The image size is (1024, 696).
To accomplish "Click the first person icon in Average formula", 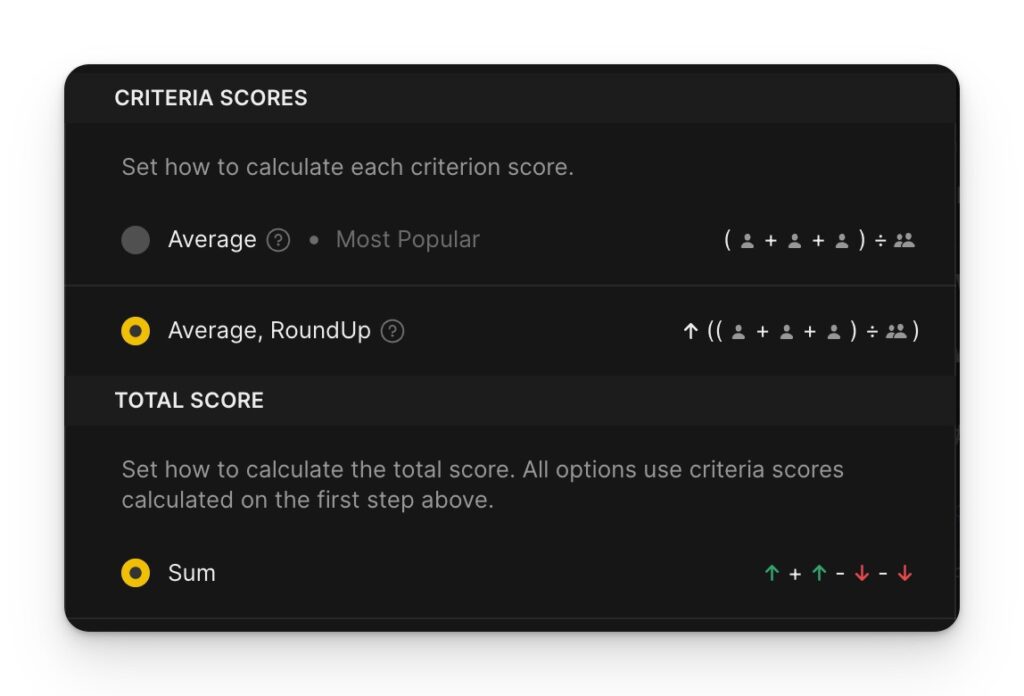I will tap(747, 241).
